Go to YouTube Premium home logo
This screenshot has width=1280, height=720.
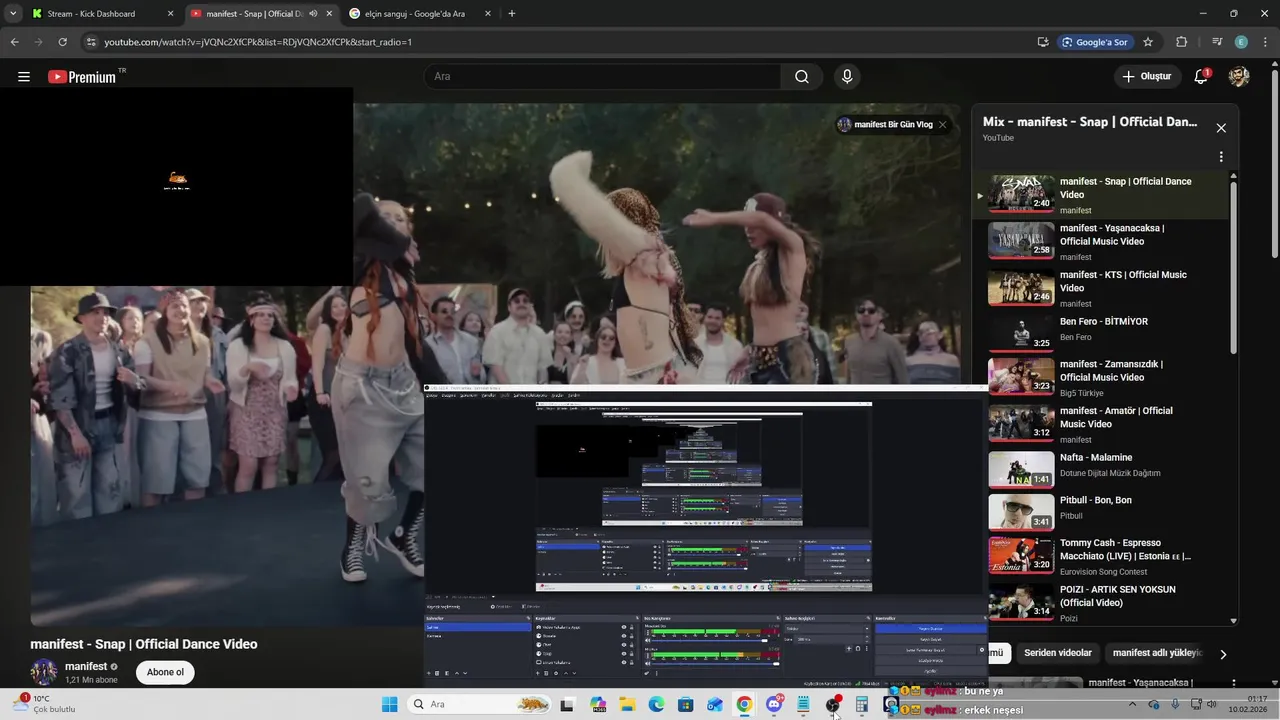pos(82,77)
